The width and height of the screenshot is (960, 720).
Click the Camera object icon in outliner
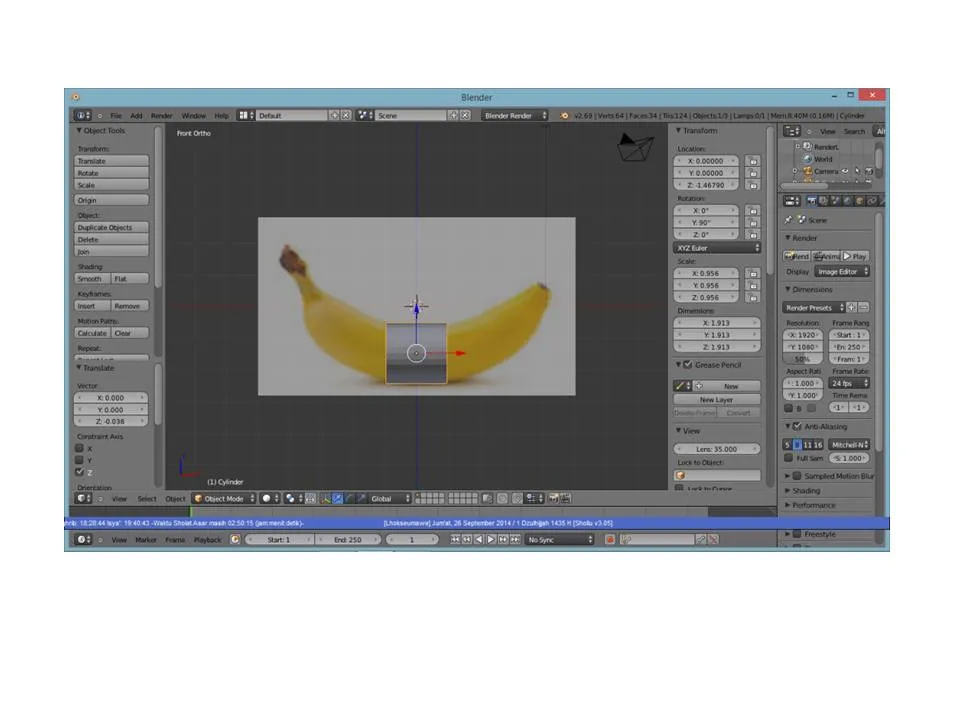pyautogui.click(x=808, y=171)
